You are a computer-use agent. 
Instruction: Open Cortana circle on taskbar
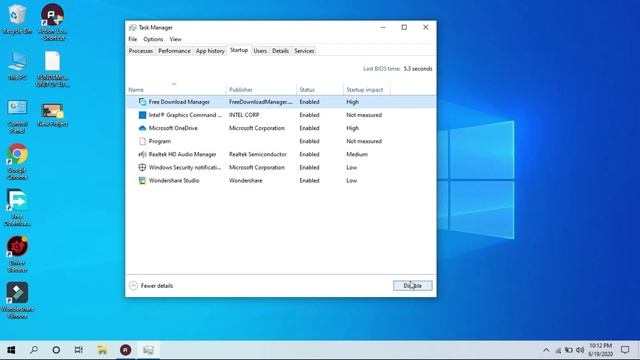click(56, 350)
